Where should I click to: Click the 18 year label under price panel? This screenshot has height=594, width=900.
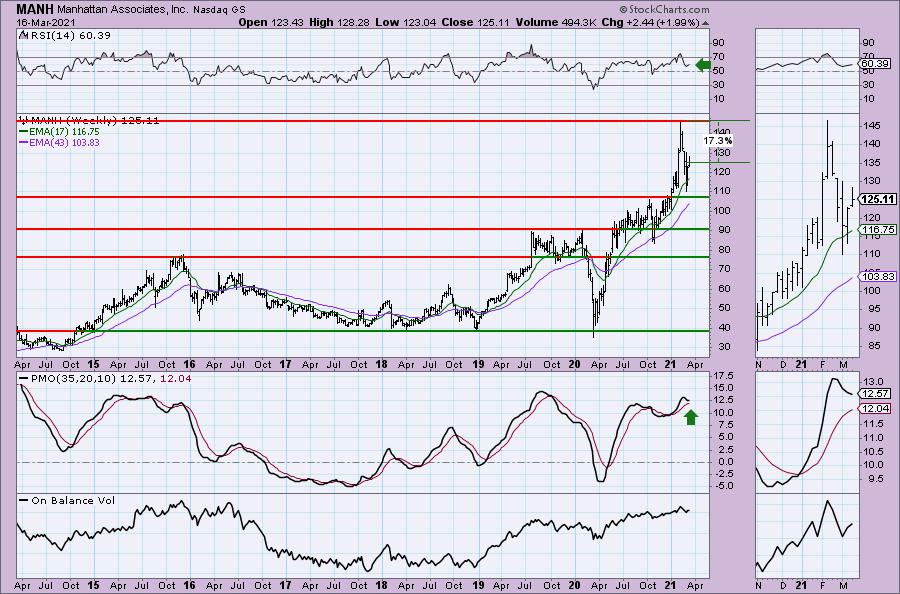pos(381,364)
